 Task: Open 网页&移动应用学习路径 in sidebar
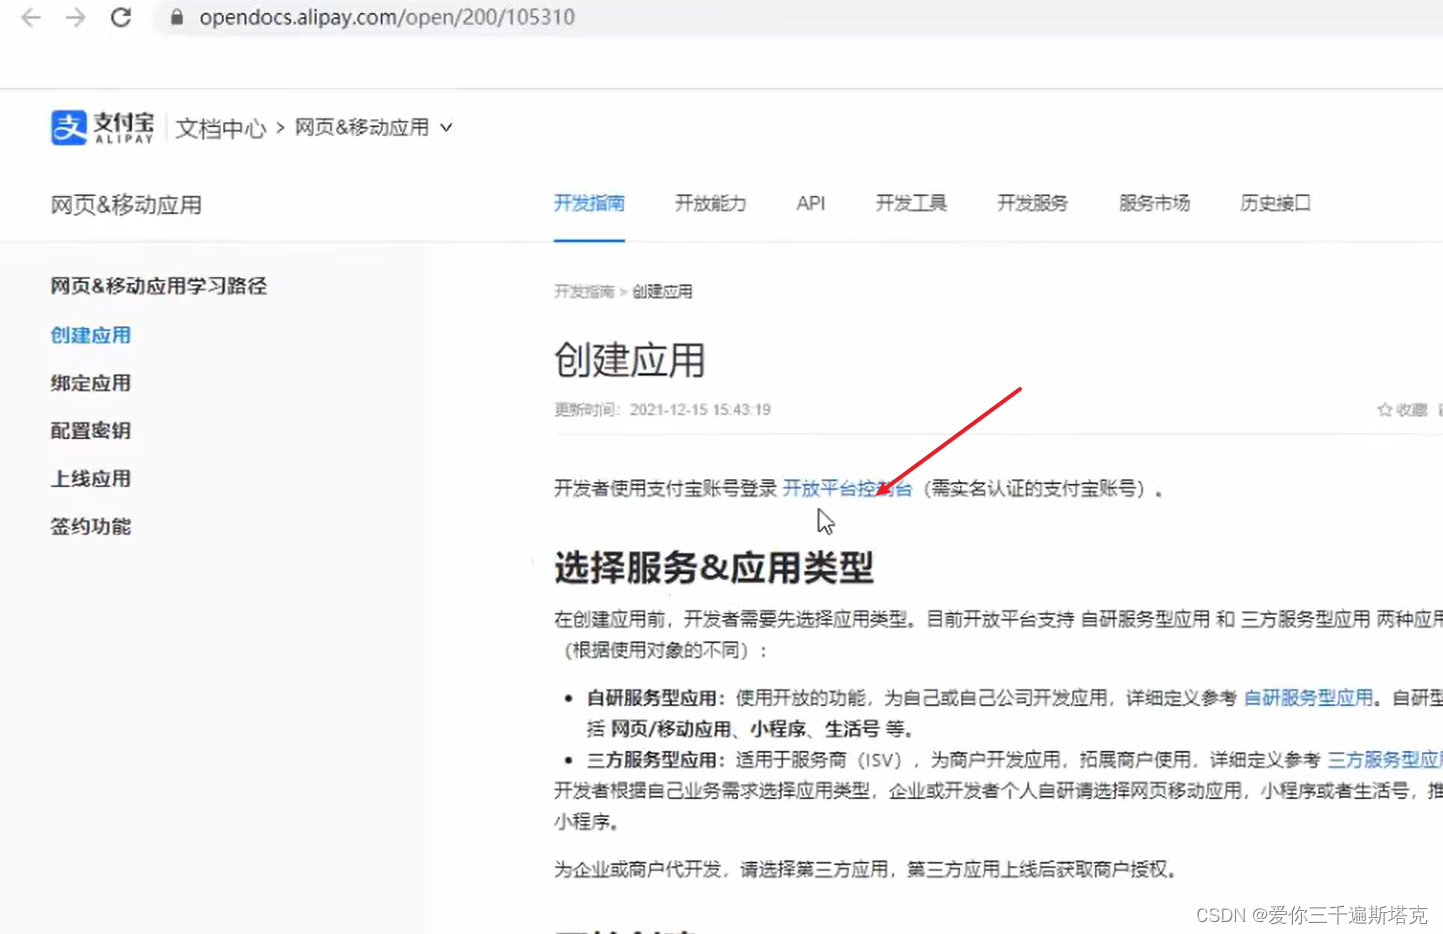[x=159, y=286]
